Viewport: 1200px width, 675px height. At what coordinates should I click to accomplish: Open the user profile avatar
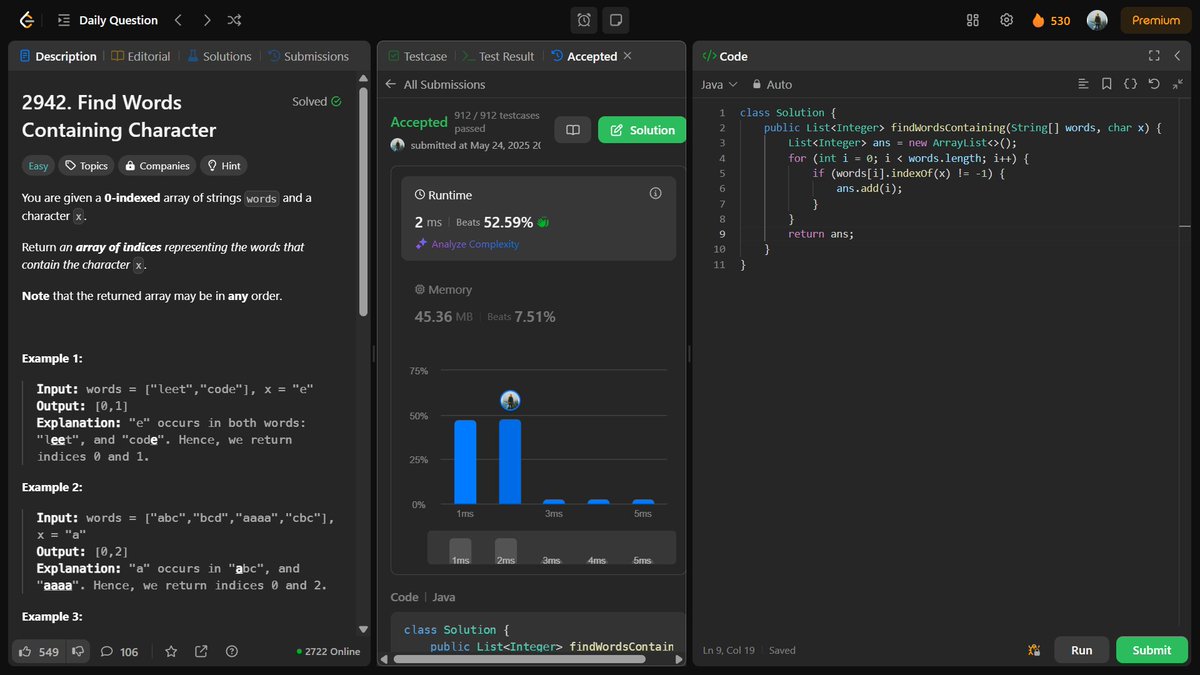click(x=1097, y=20)
